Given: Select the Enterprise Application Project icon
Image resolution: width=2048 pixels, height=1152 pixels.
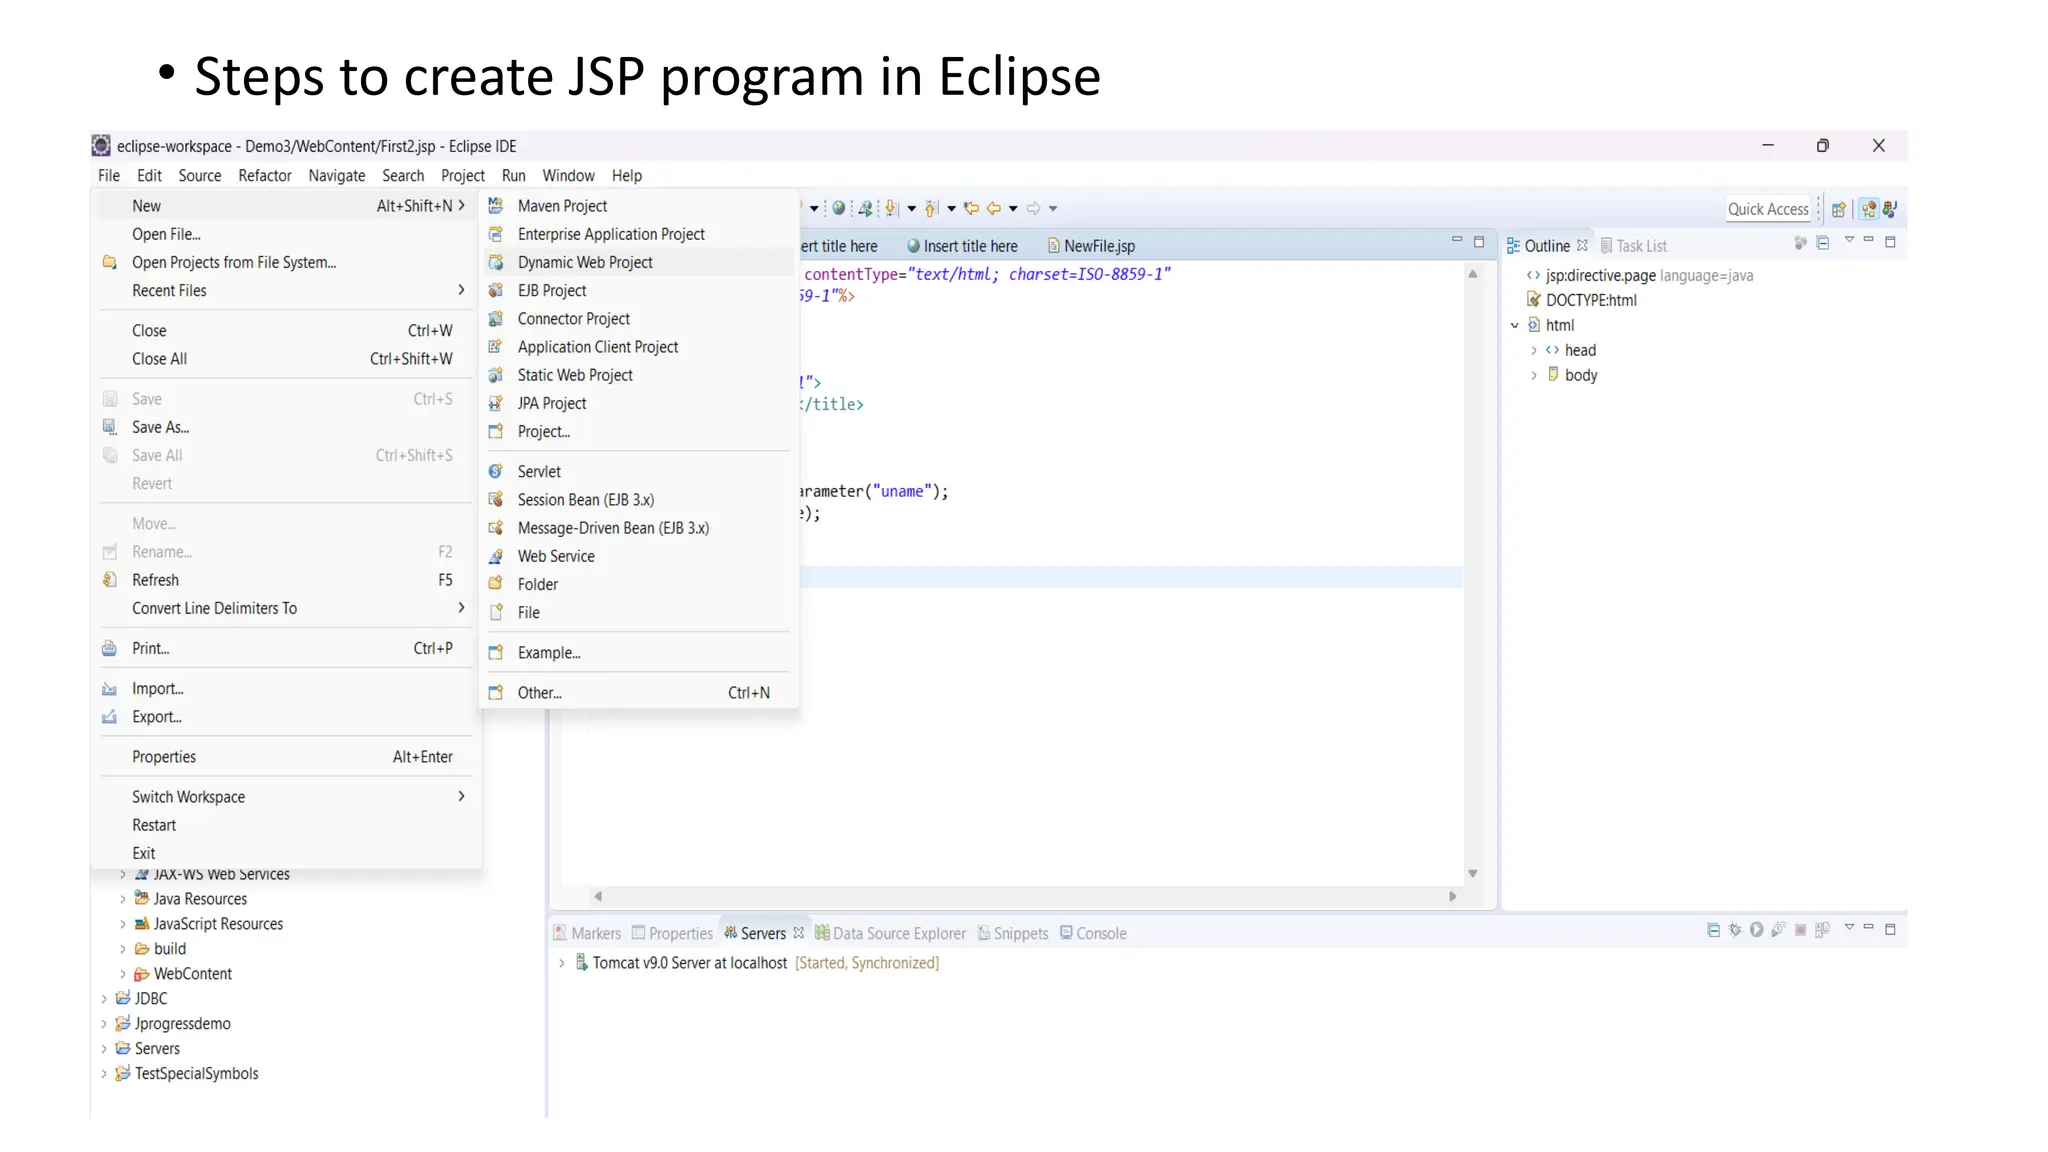Looking at the screenshot, I should pos(496,233).
